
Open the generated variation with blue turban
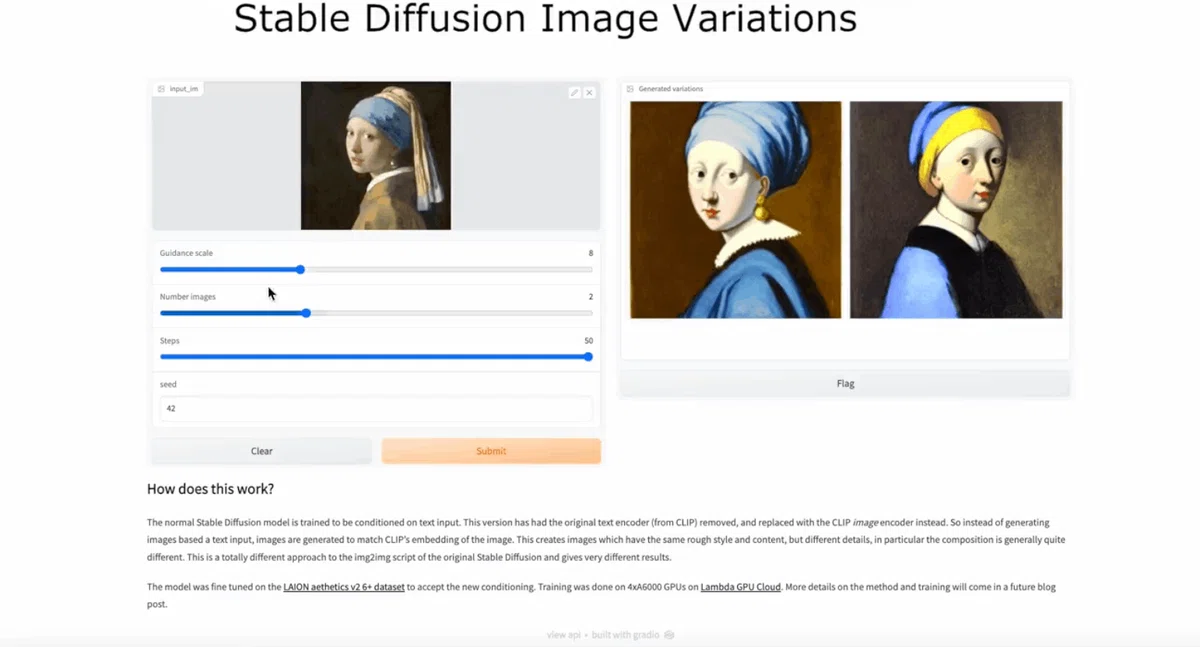tap(736, 210)
